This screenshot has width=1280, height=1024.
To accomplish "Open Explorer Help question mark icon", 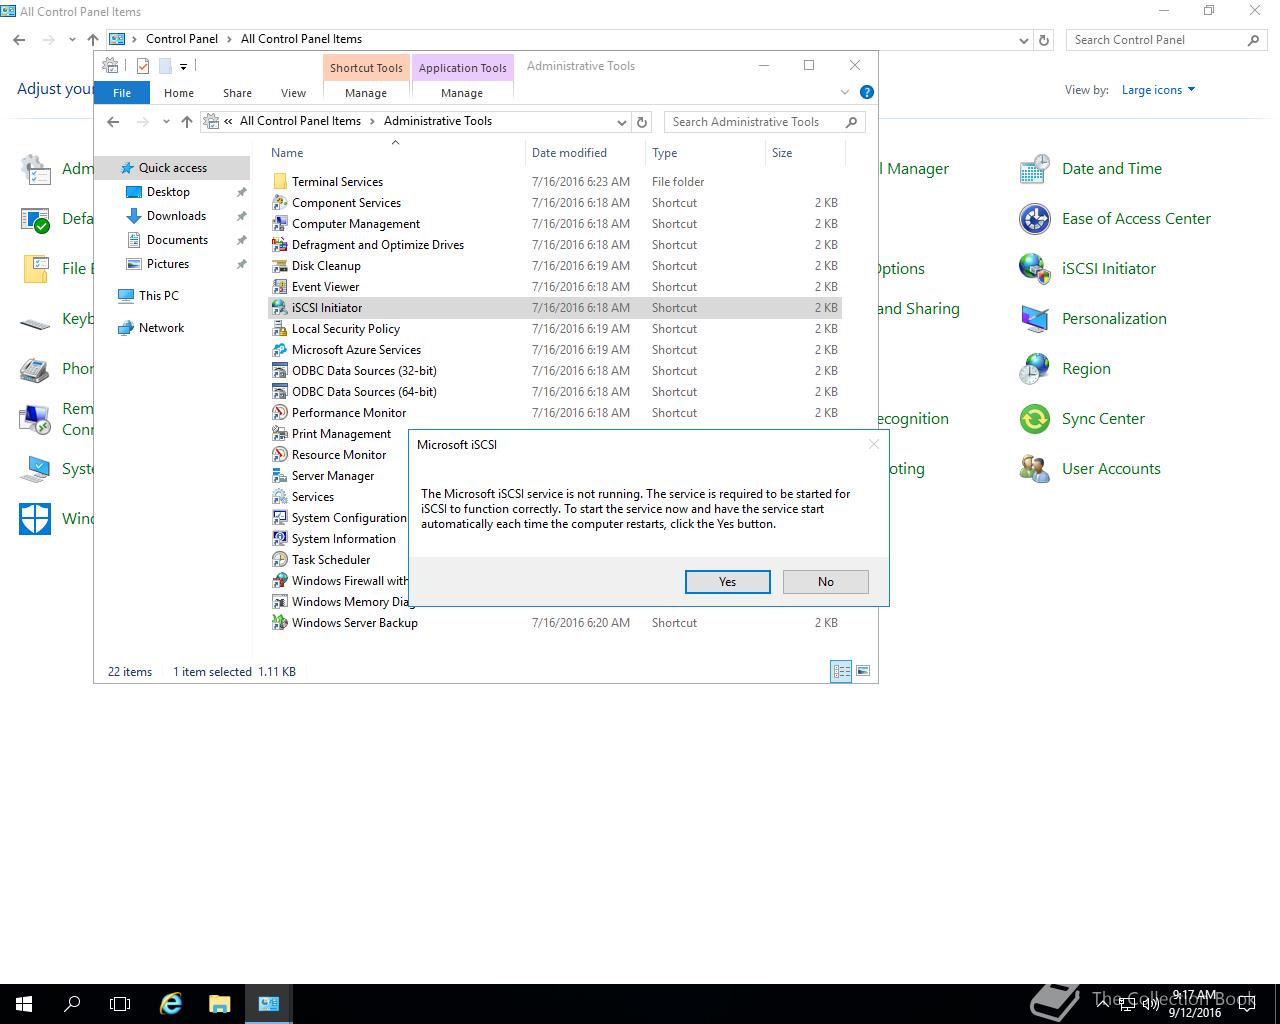I will 867,92.
